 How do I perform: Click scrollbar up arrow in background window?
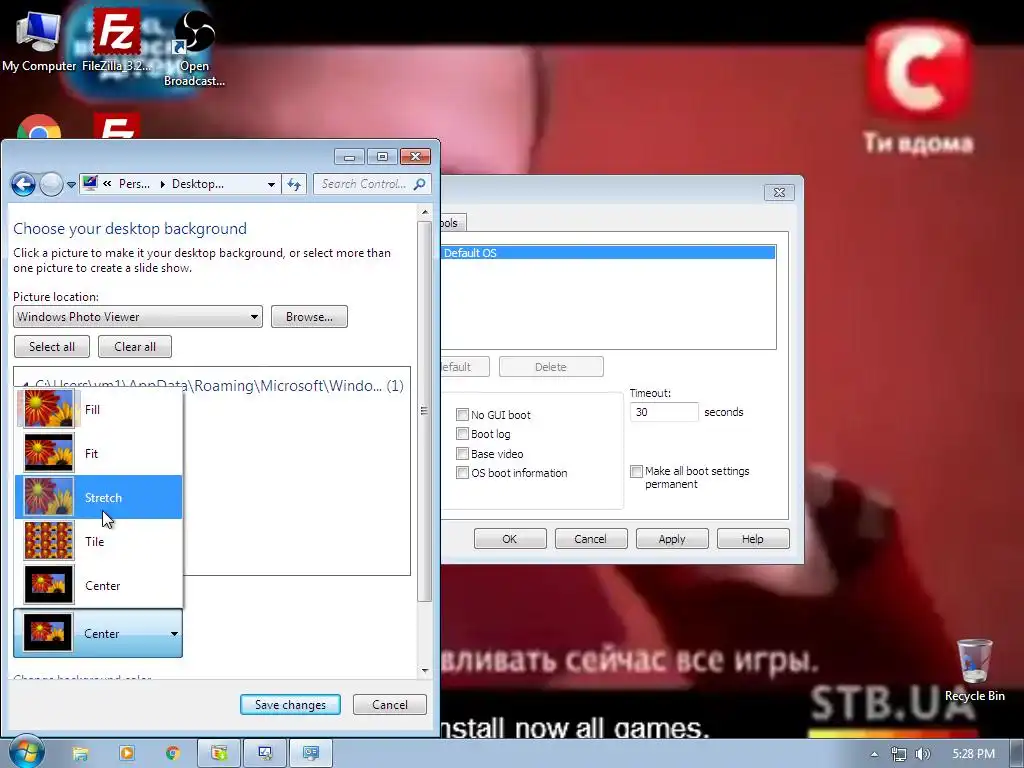tap(424, 212)
